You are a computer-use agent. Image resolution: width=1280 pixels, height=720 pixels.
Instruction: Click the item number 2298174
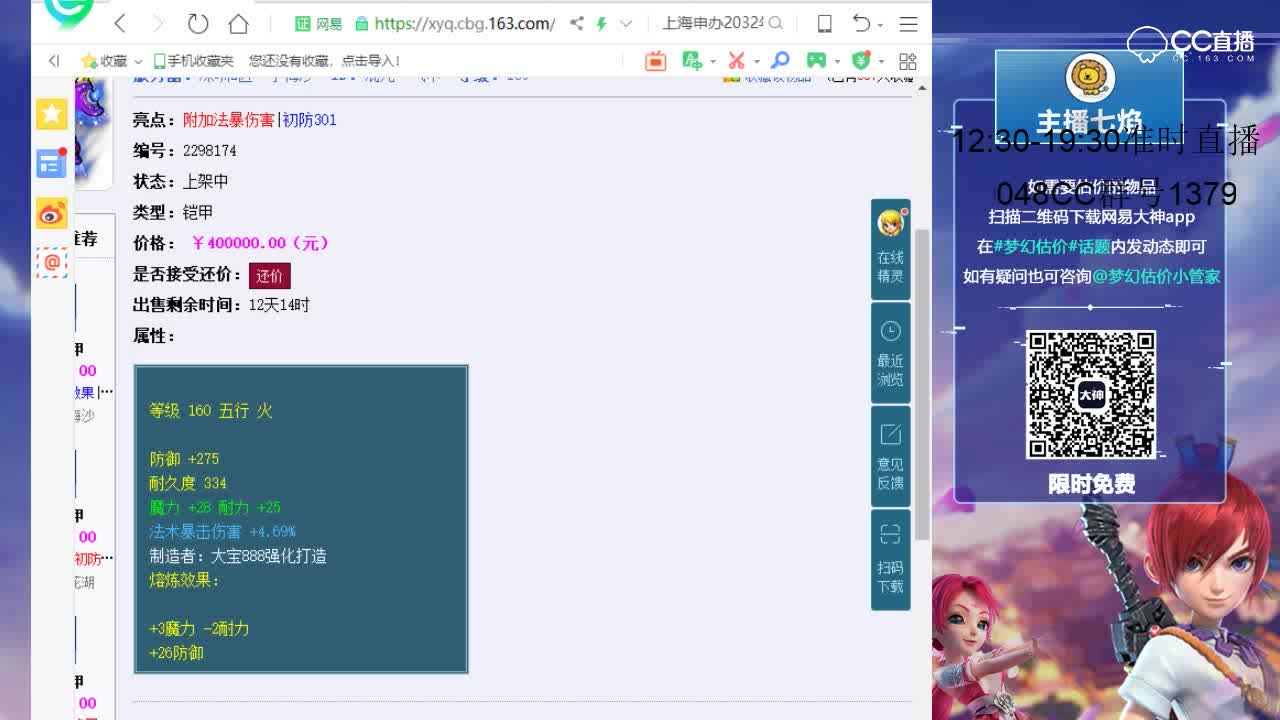[209, 151]
